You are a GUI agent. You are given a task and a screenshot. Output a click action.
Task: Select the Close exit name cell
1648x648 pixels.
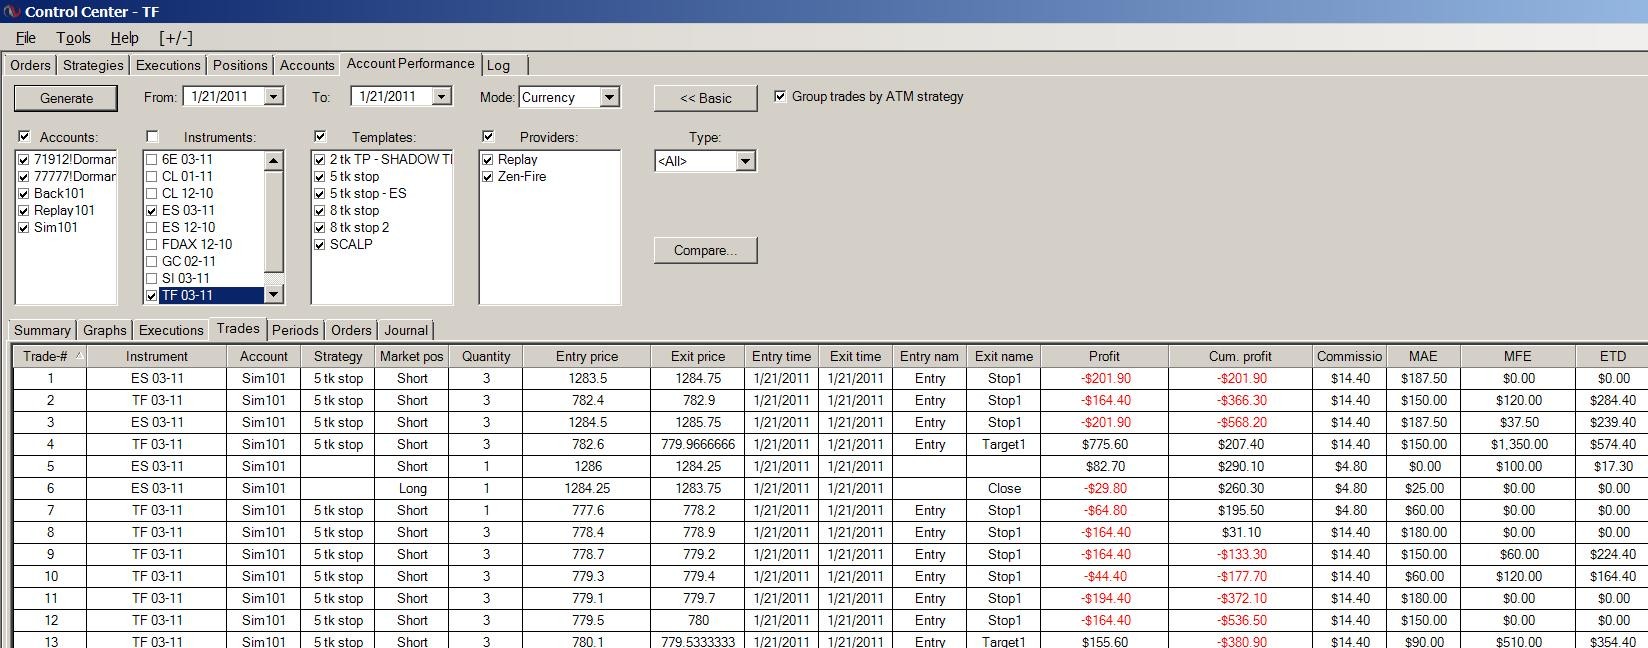1004,488
